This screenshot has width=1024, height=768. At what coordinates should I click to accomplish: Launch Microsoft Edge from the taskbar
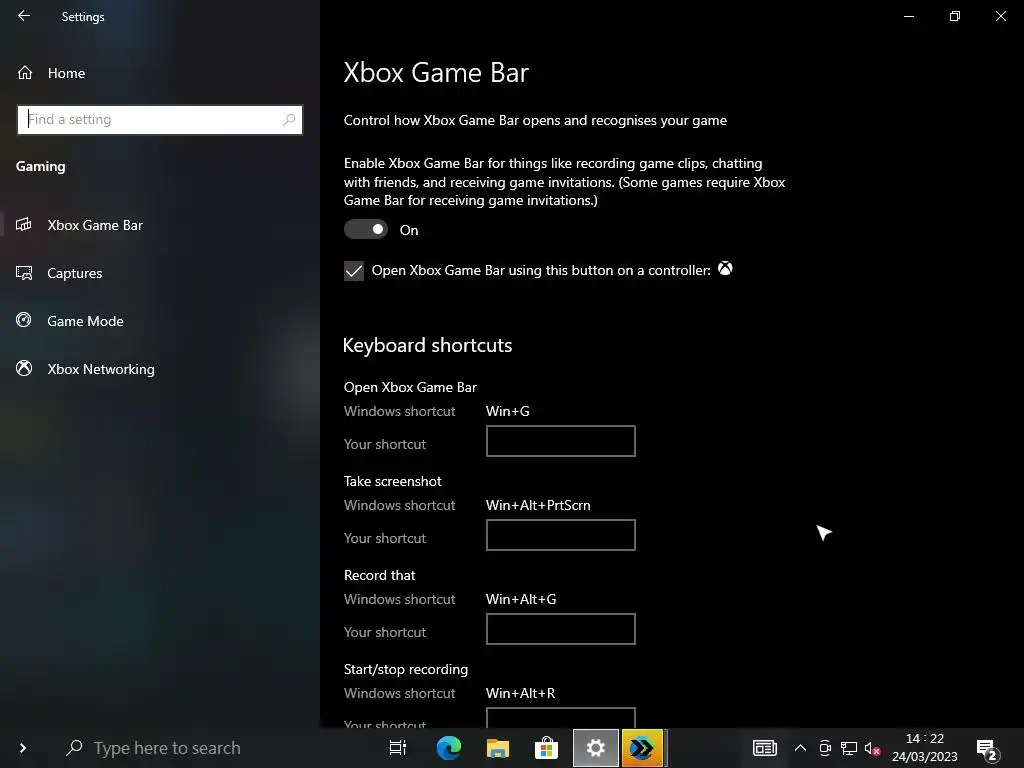click(x=449, y=748)
